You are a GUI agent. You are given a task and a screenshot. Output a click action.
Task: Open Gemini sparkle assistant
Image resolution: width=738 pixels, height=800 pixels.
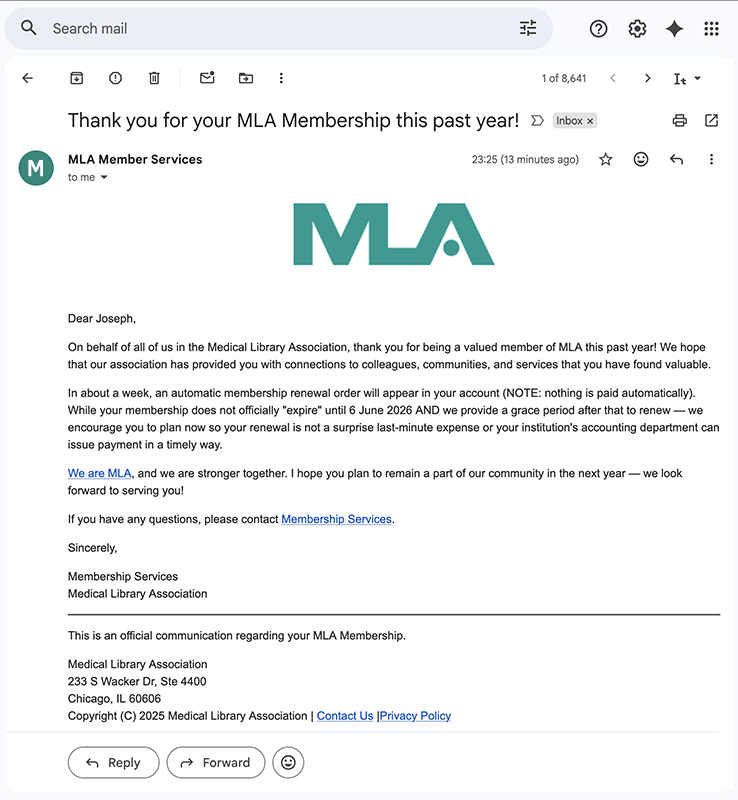point(675,29)
